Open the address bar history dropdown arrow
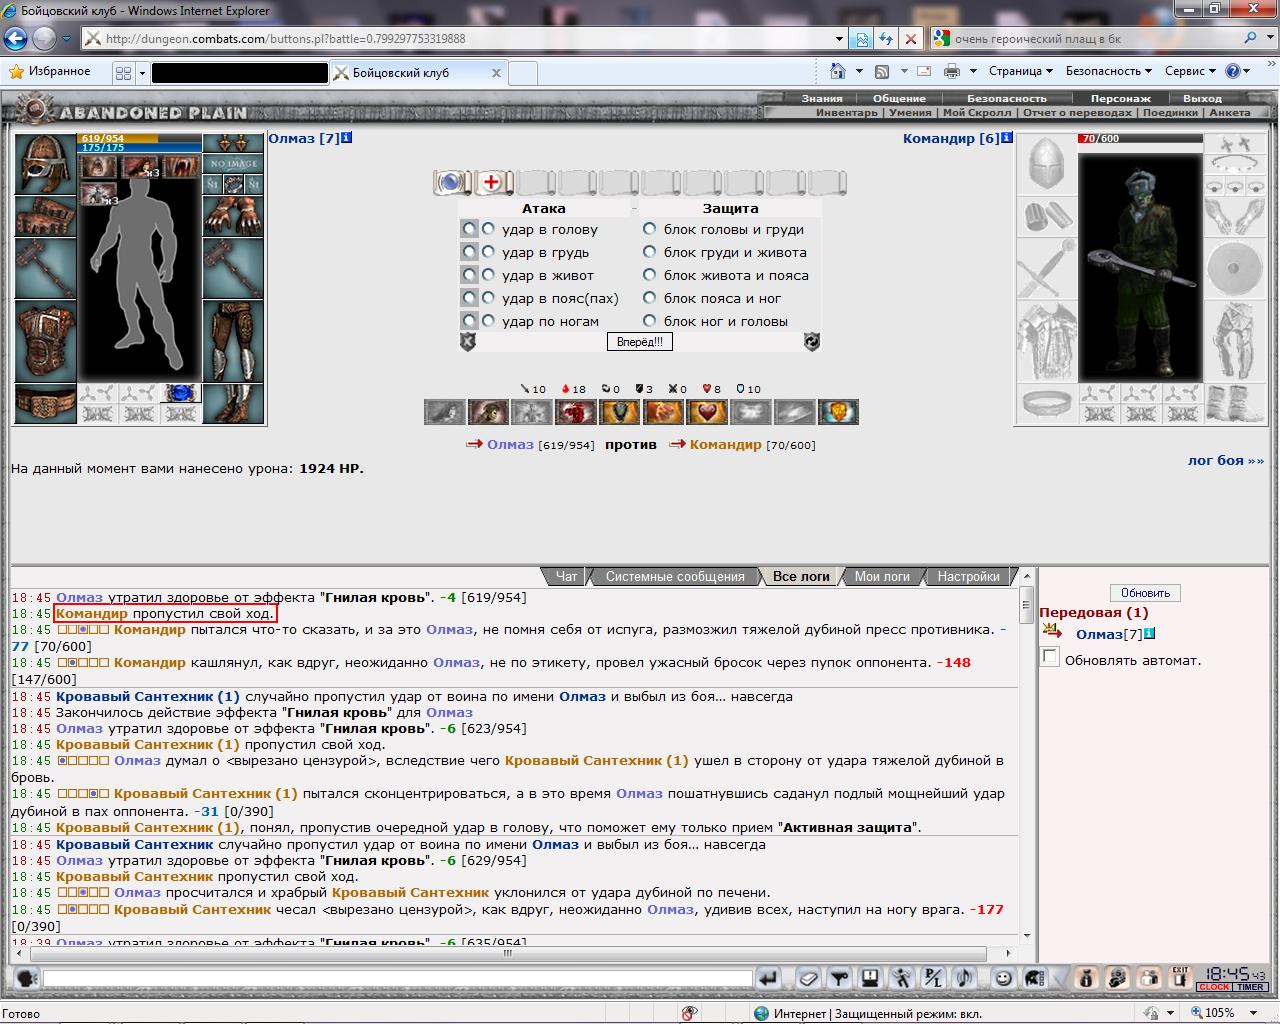 (839, 39)
